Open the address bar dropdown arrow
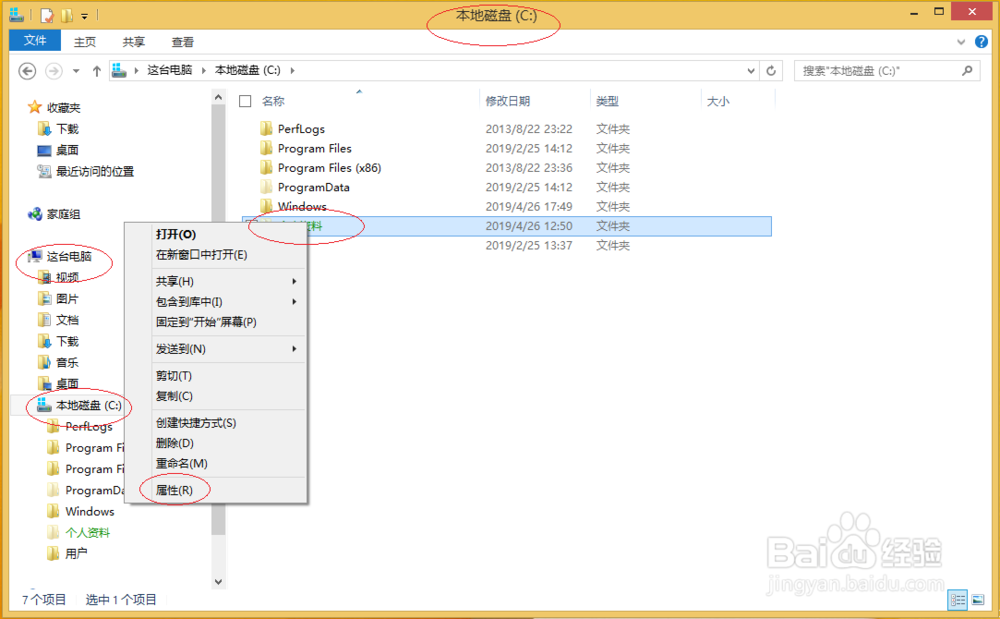The height and width of the screenshot is (619, 1000). click(x=751, y=70)
